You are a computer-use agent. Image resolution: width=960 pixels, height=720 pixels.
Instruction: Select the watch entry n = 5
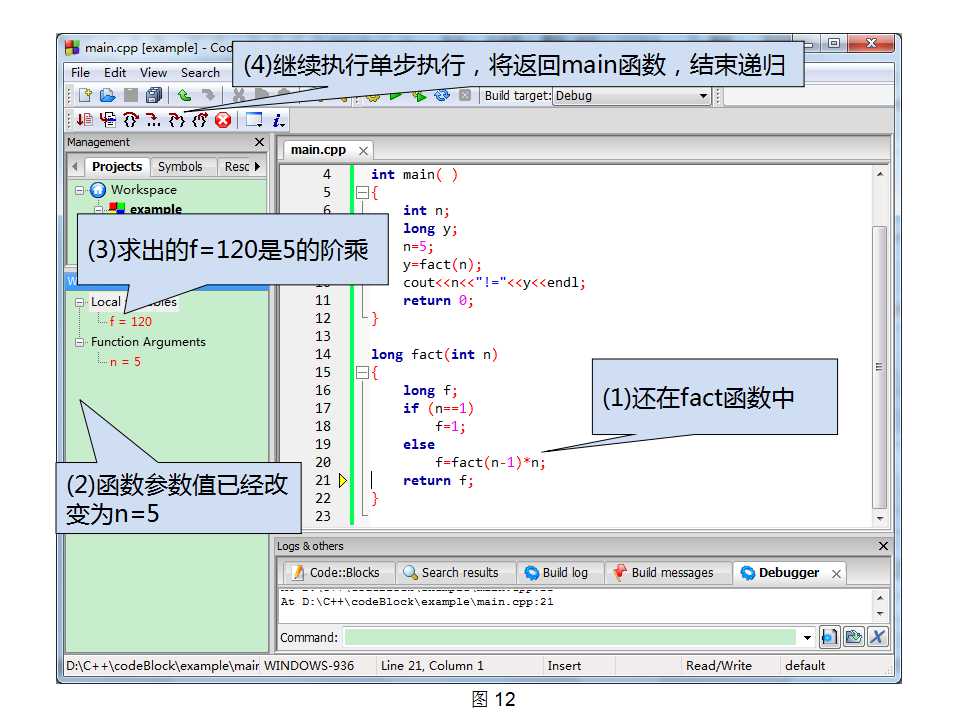point(125,362)
